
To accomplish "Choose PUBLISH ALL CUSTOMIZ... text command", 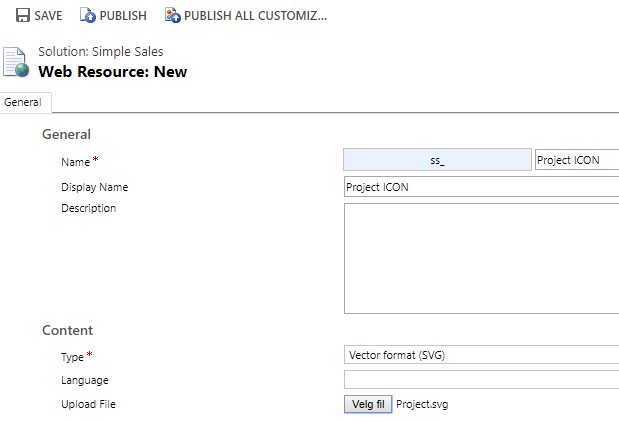I will click(x=255, y=16).
